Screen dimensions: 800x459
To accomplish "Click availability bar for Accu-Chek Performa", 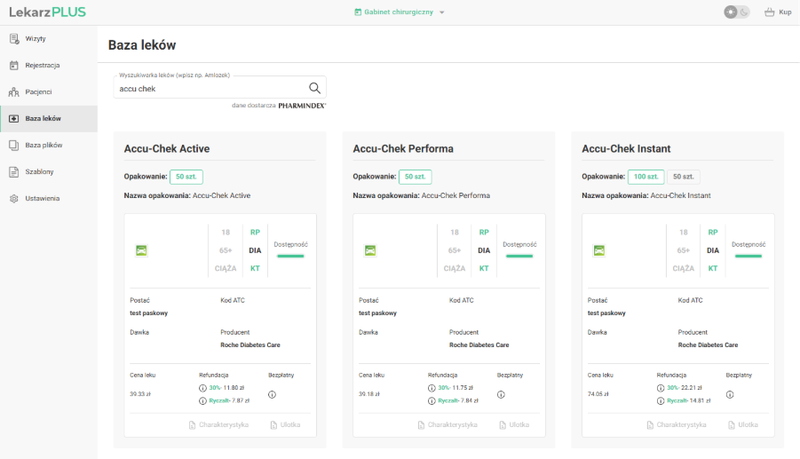I will [519, 256].
